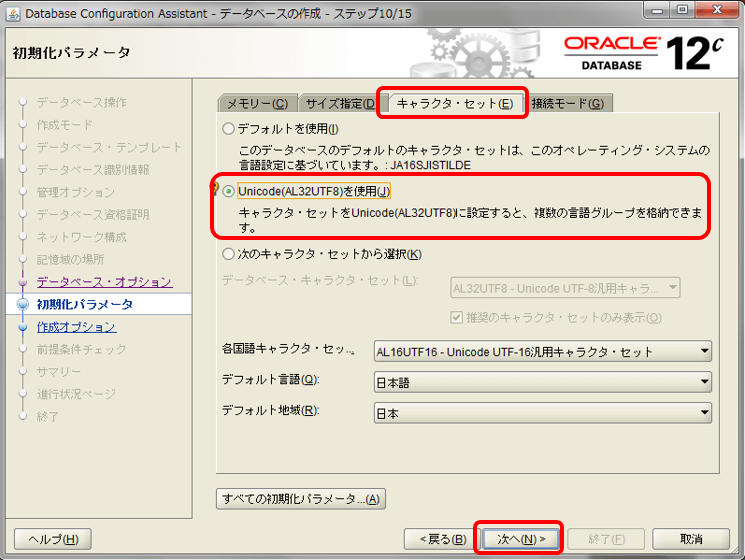Click the Java application icon in title bar
This screenshot has height=560, width=745.
(x=13, y=14)
